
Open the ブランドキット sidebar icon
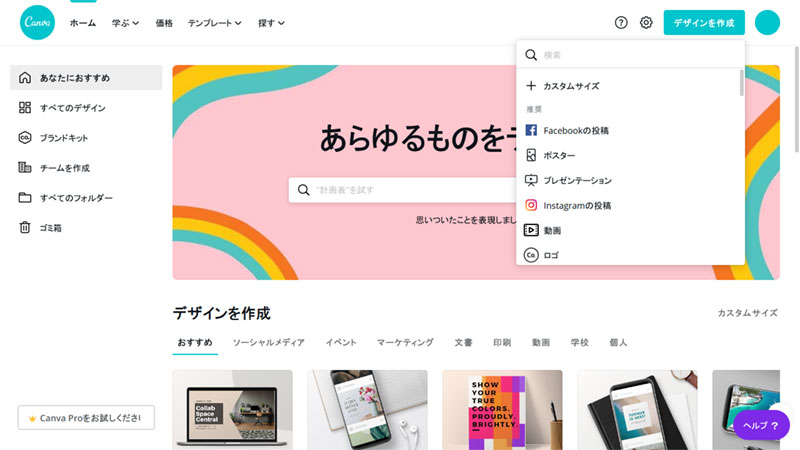point(24,138)
